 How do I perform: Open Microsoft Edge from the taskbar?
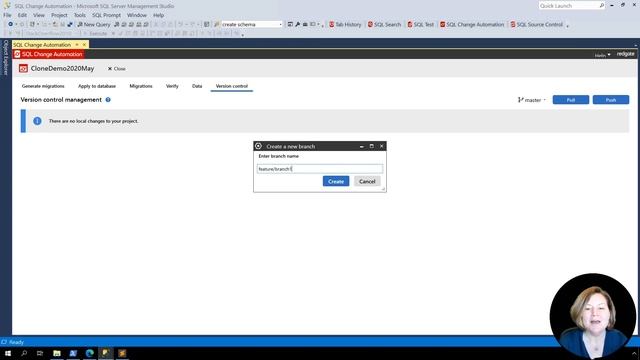pyautogui.click(x=89, y=353)
